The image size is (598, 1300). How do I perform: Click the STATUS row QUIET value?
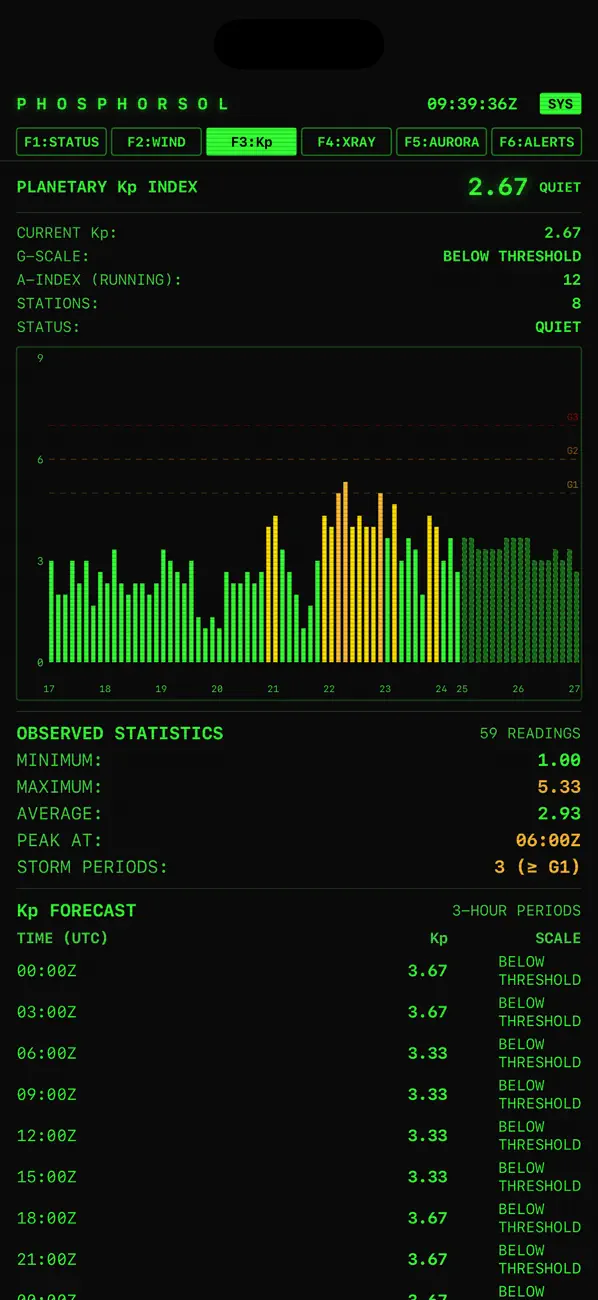(558, 327)
